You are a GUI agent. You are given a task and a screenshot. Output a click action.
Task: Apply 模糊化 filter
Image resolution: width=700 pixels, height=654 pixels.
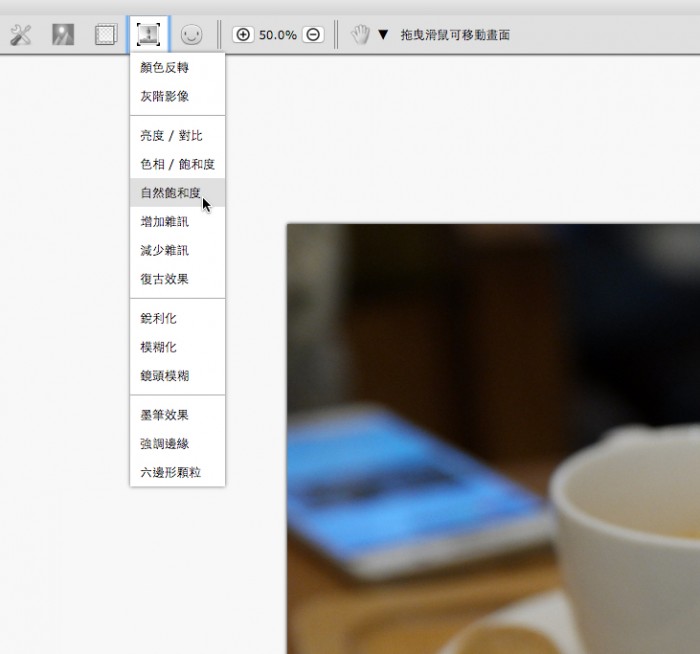177,347
